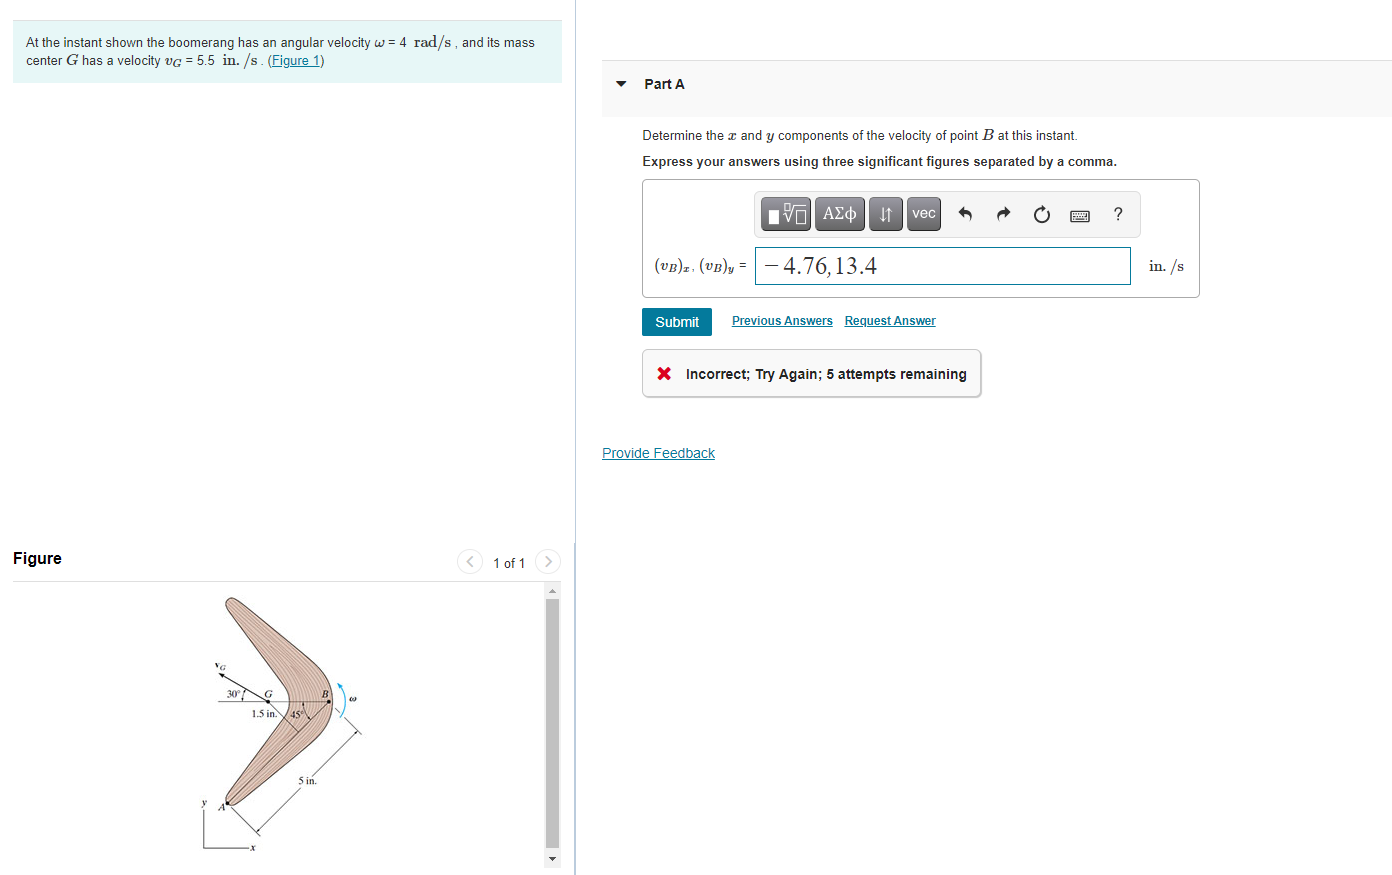Viewport: 1392px width, 875px height.
Task: Request the answer for Part A
Action: click(x=889, y=320)
